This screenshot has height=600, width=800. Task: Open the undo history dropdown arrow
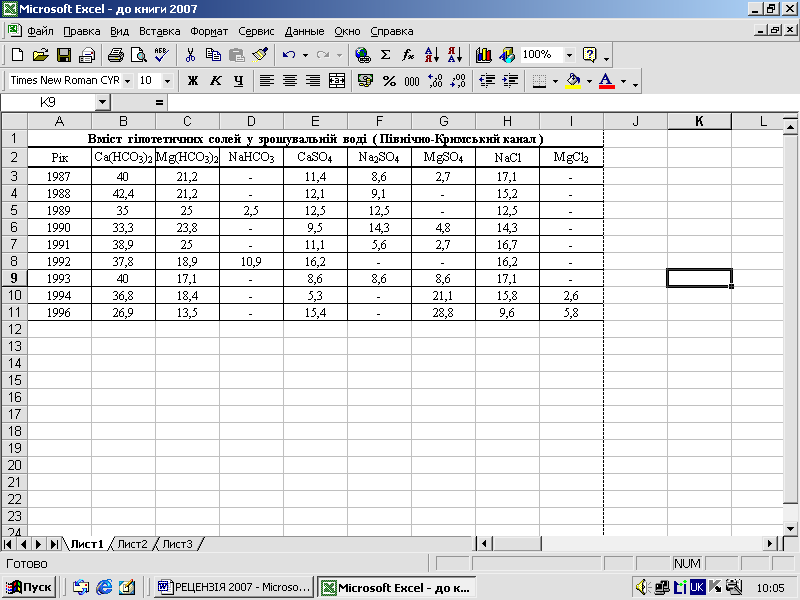tap(305, 55)
